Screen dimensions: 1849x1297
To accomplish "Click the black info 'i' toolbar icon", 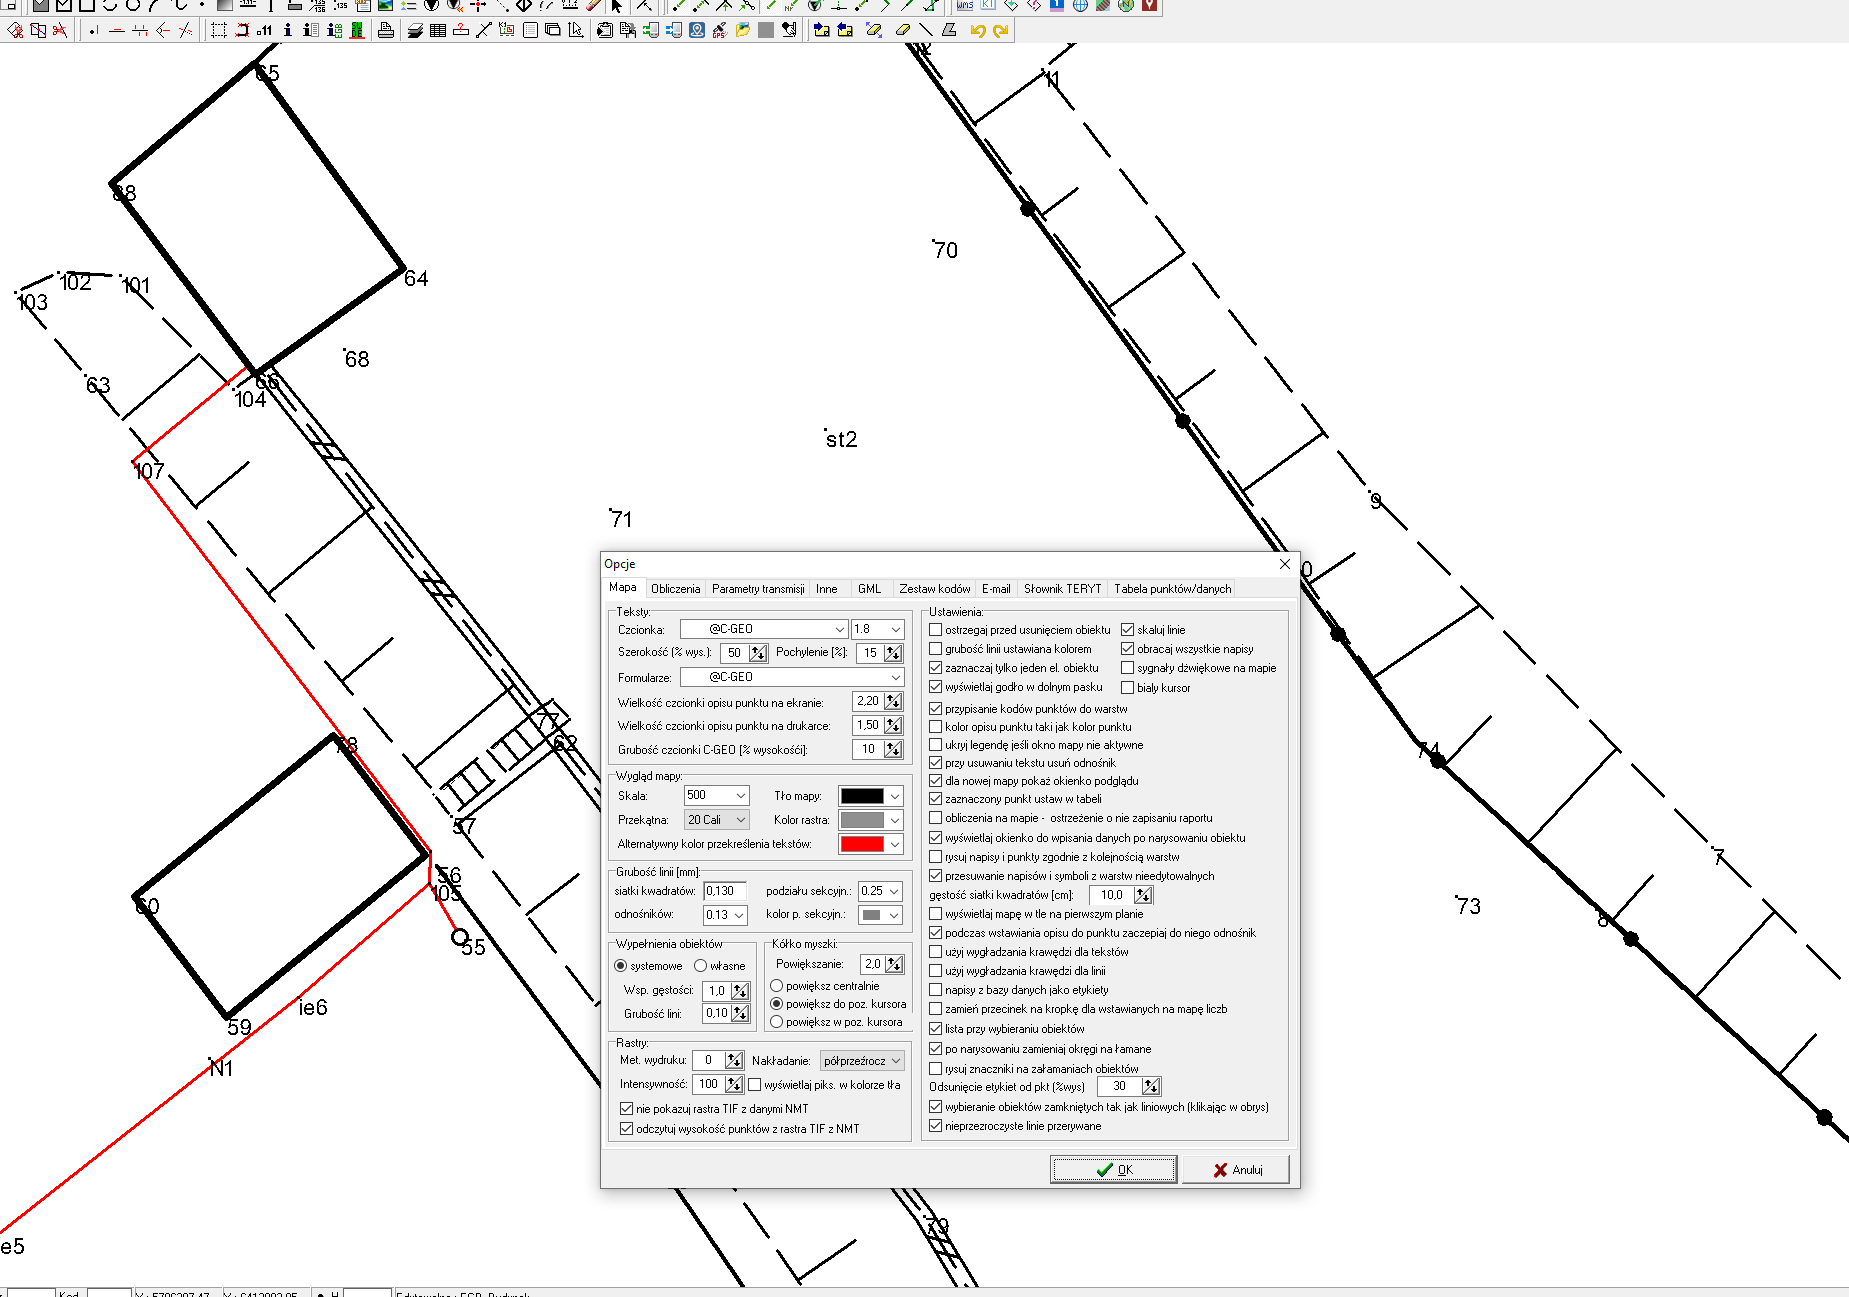I will [287, 30].
